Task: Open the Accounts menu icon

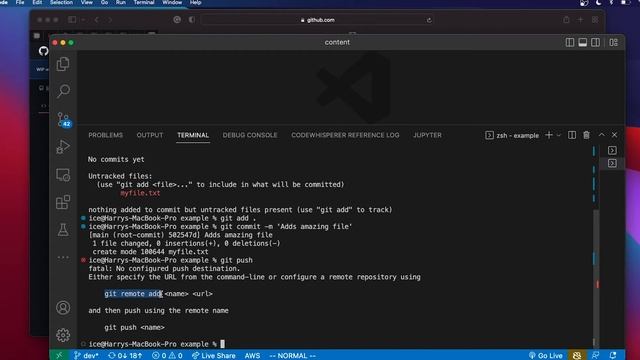Action: [63, 308]
